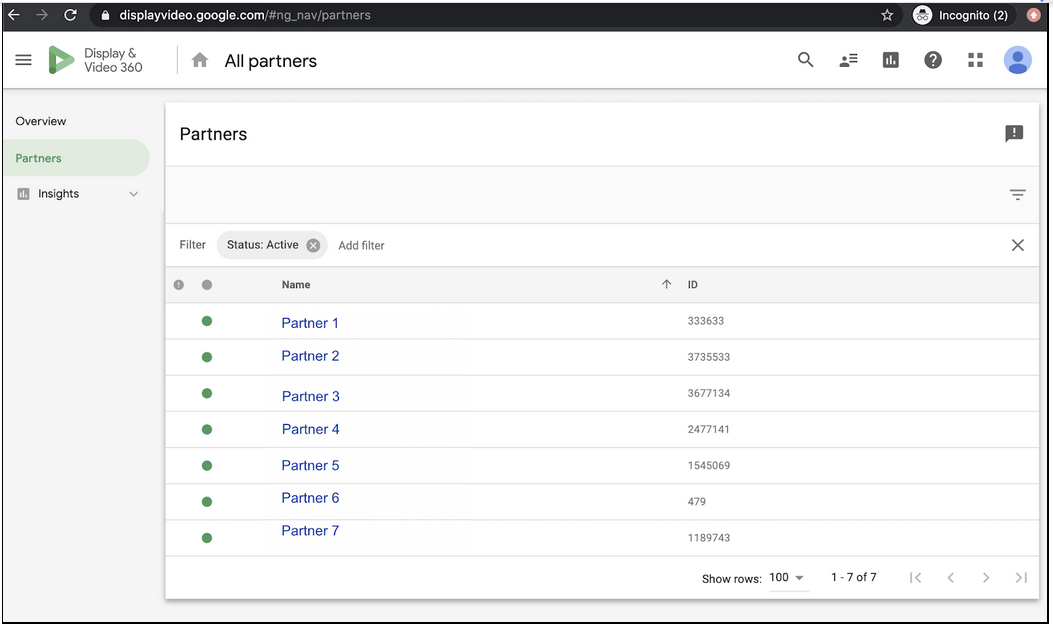Click ID cell 2477141

(x=708, y=429)
